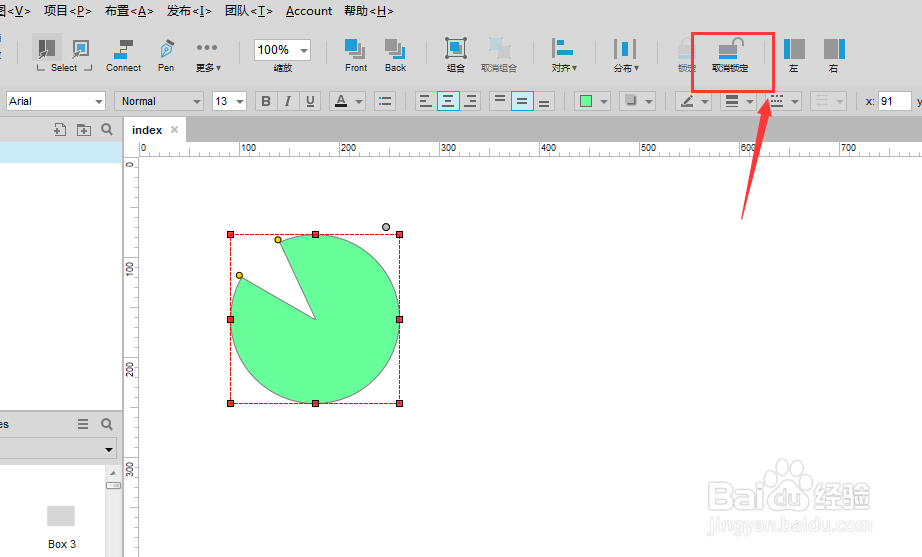Viewport: 922px width, 557px height.
Task: Open the 更多 tools menu
Action: tap(207, 55)
